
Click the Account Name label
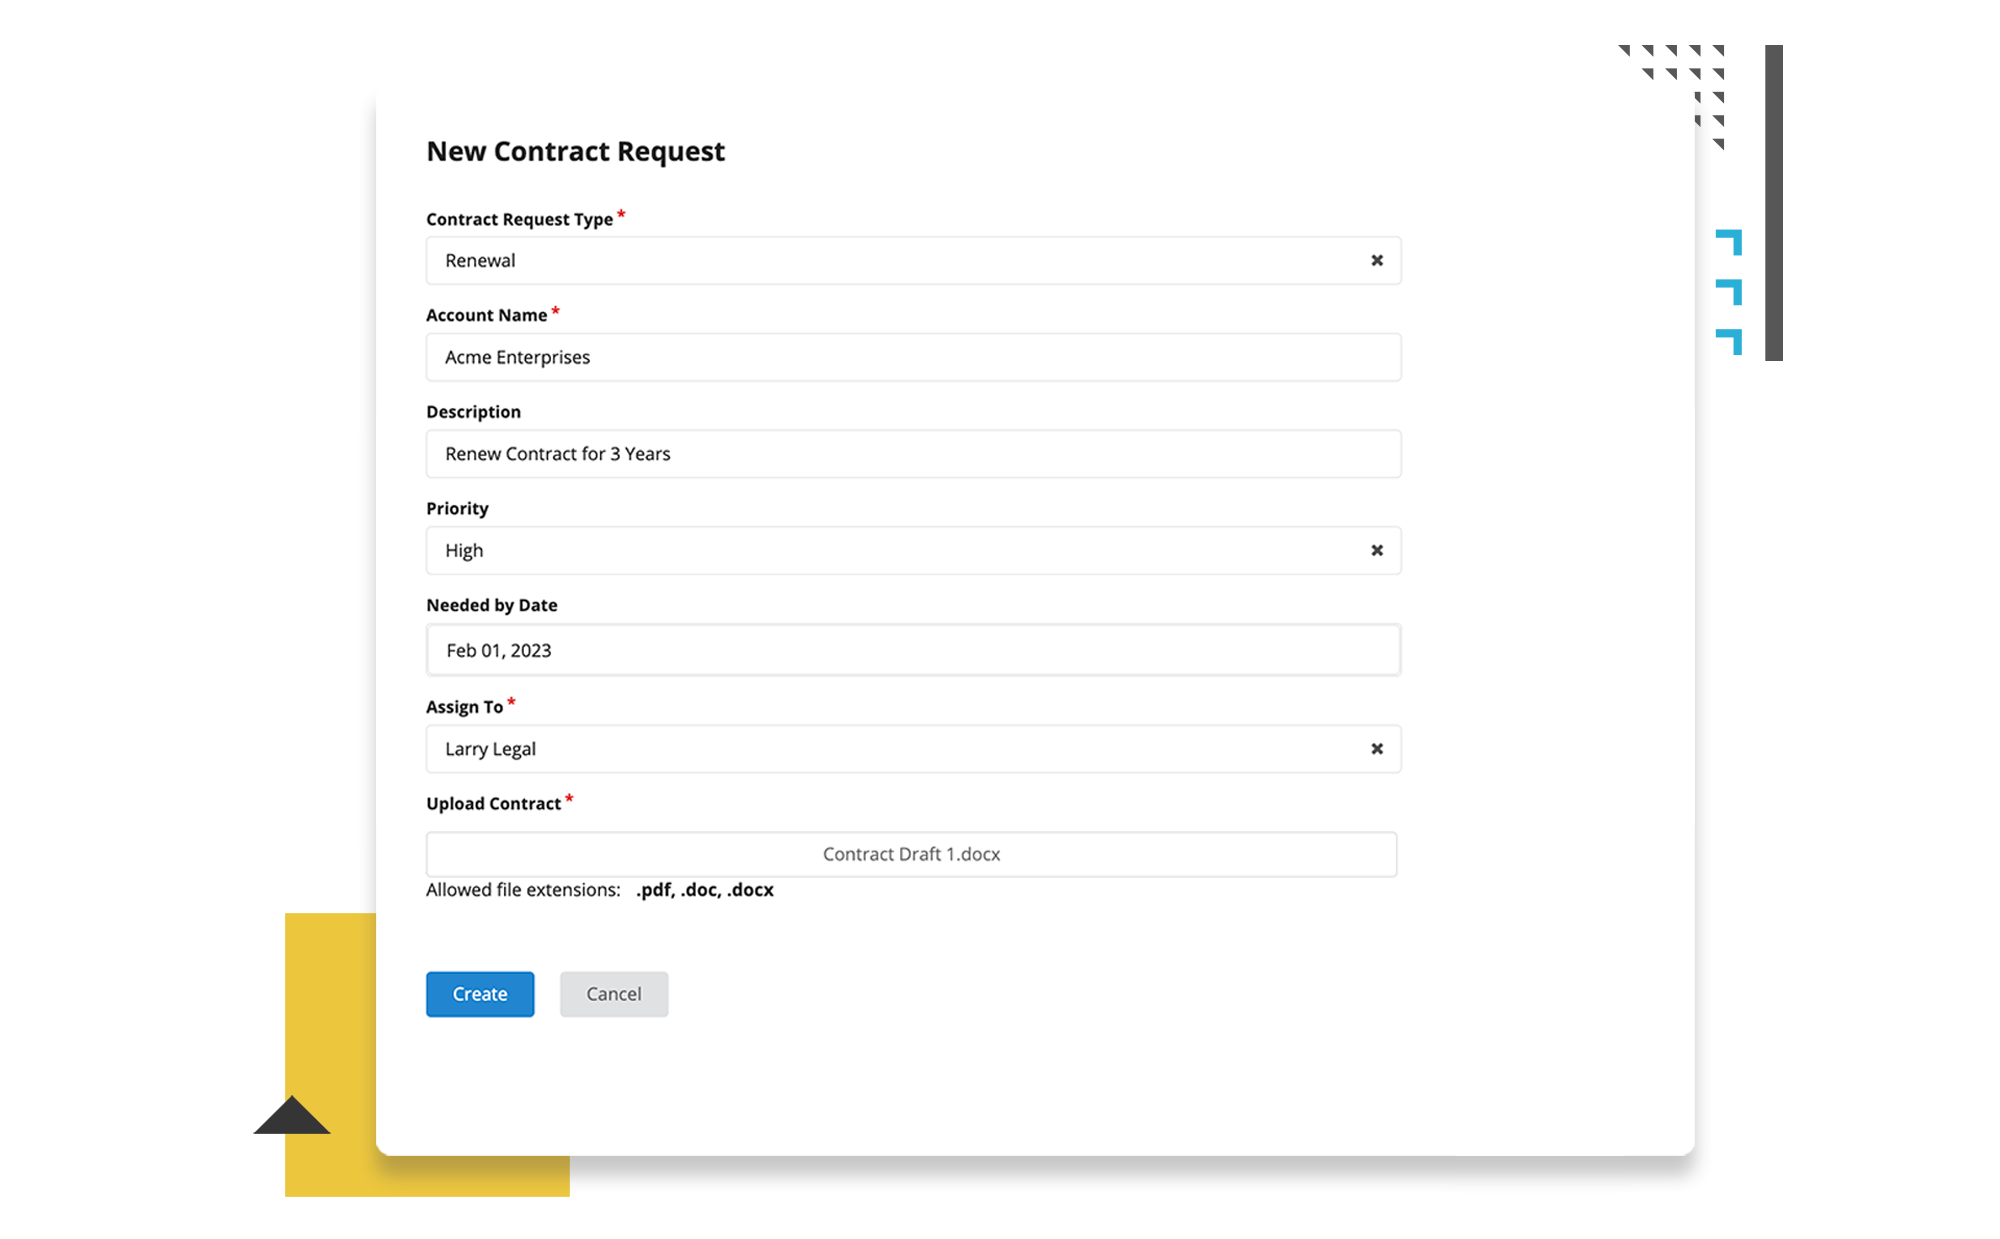486,315
